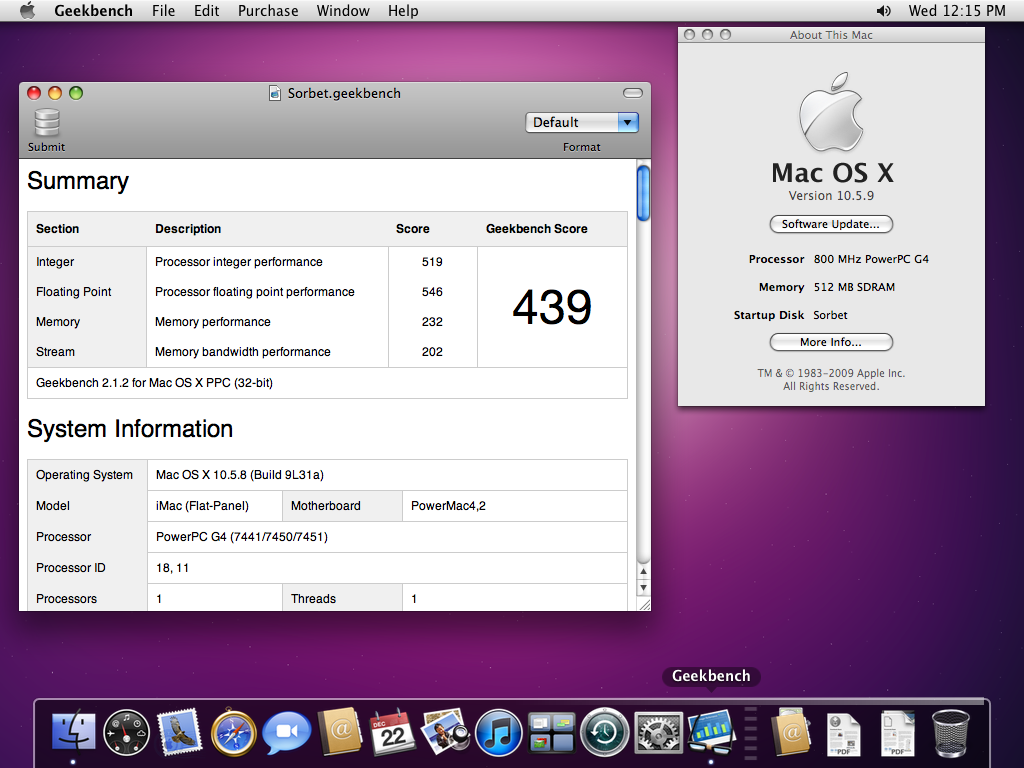The width and height of the screenshot is (1024, 768).
Task: Click the Apple logo in About This Mac
Action: pyautogui.click(x=831, y=112)
